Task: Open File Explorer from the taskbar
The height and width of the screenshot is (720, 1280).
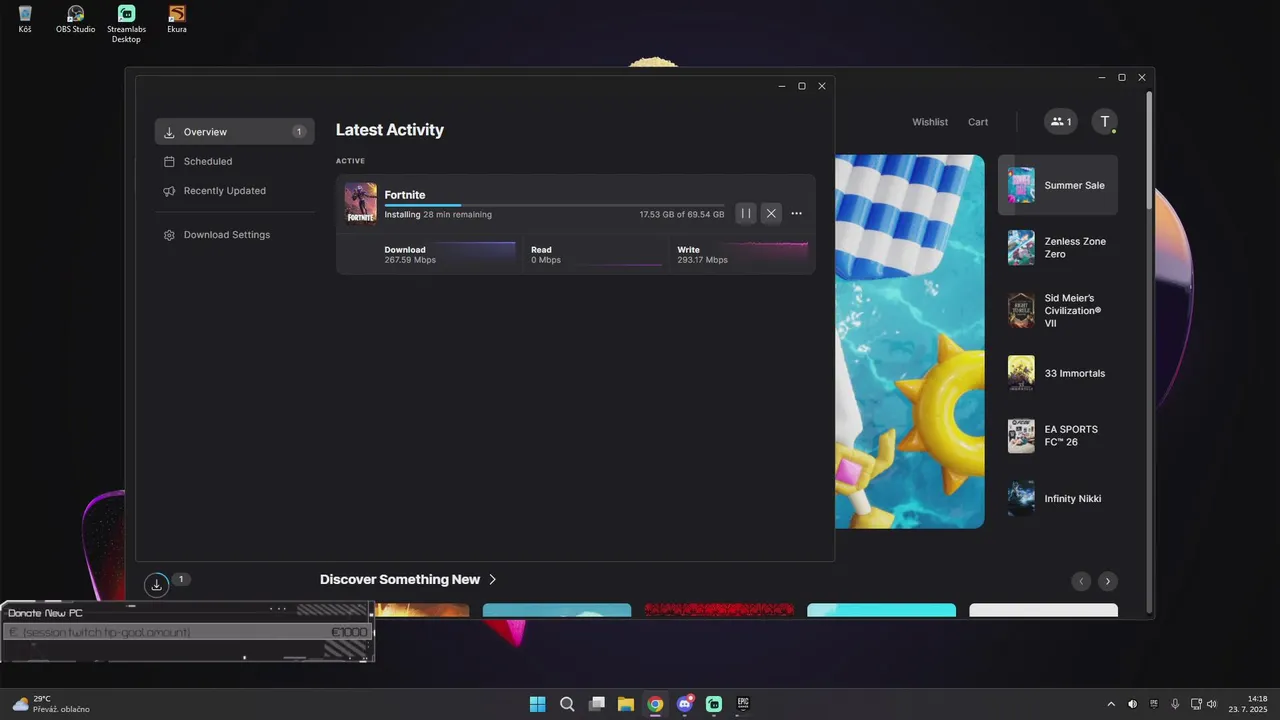Action: pyautogui.click(x=625, y=704)
